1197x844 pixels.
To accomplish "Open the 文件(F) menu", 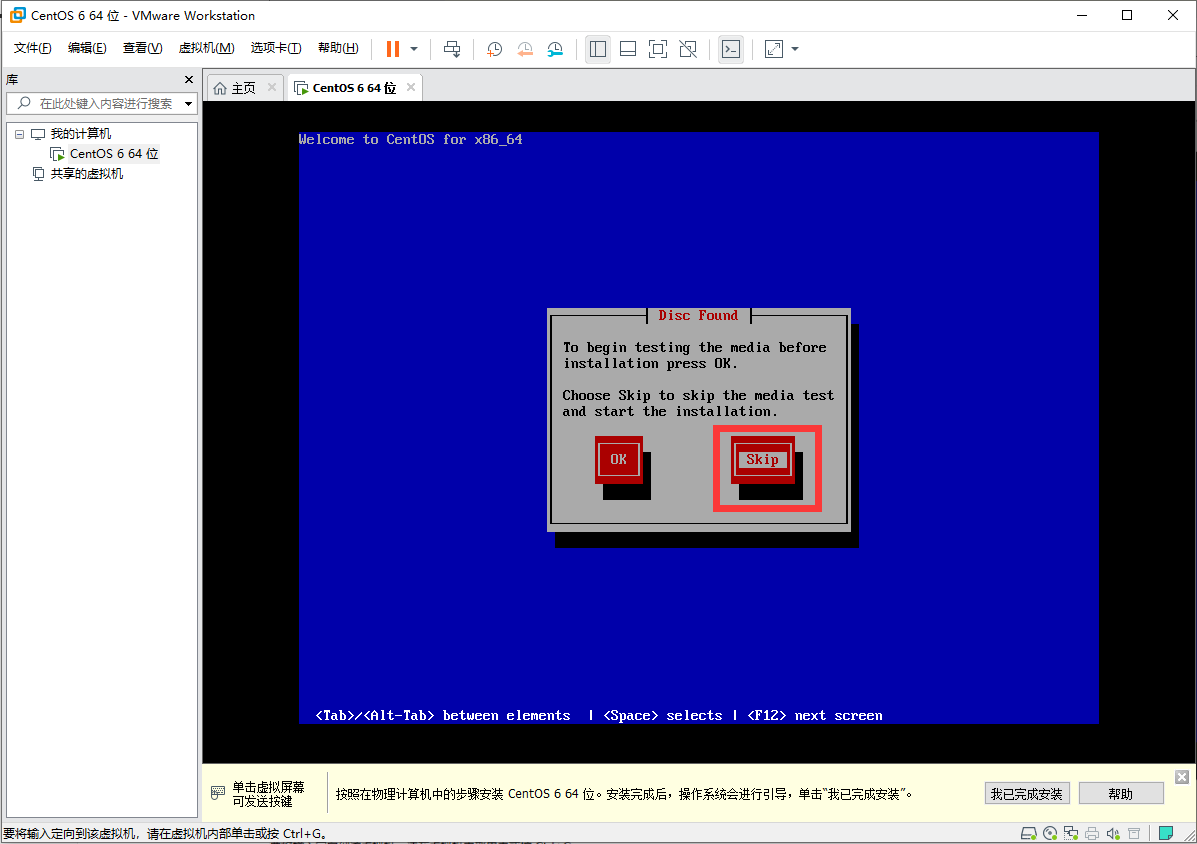I will (x=32, y=48).
